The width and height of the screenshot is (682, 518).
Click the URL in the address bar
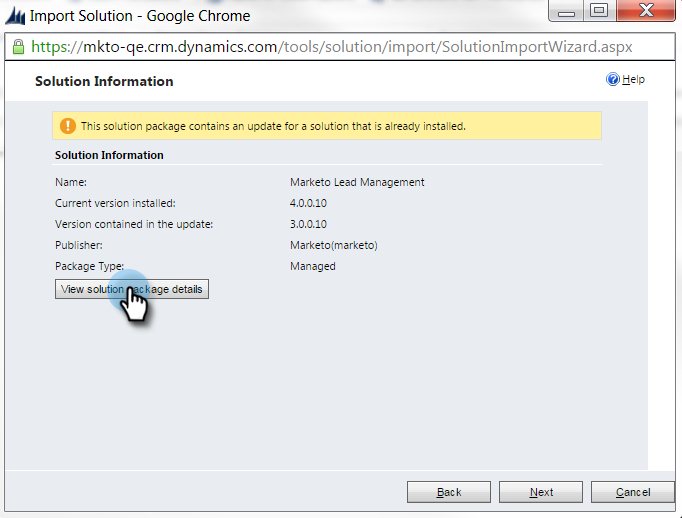click(331, 47)
